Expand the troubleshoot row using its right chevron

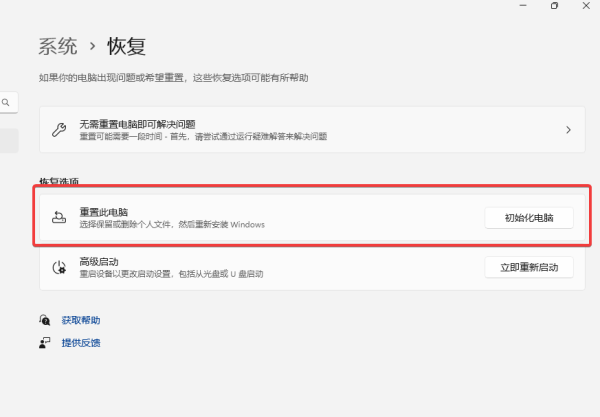pyautogui.click(x=568, y=130)
